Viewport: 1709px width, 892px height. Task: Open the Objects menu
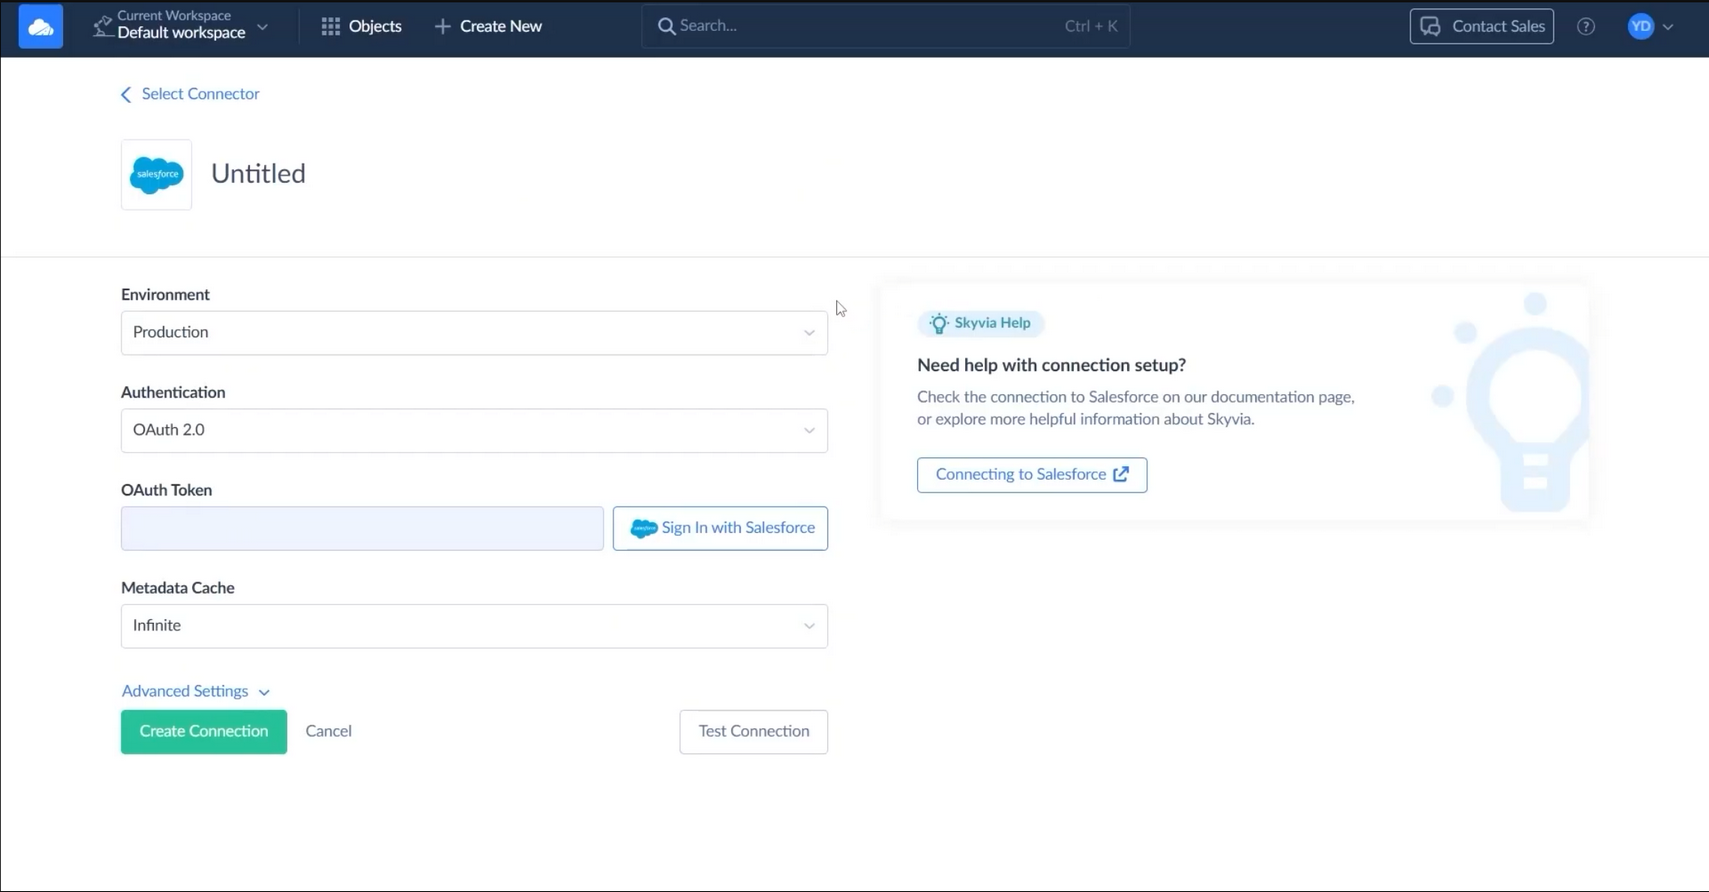361,26
